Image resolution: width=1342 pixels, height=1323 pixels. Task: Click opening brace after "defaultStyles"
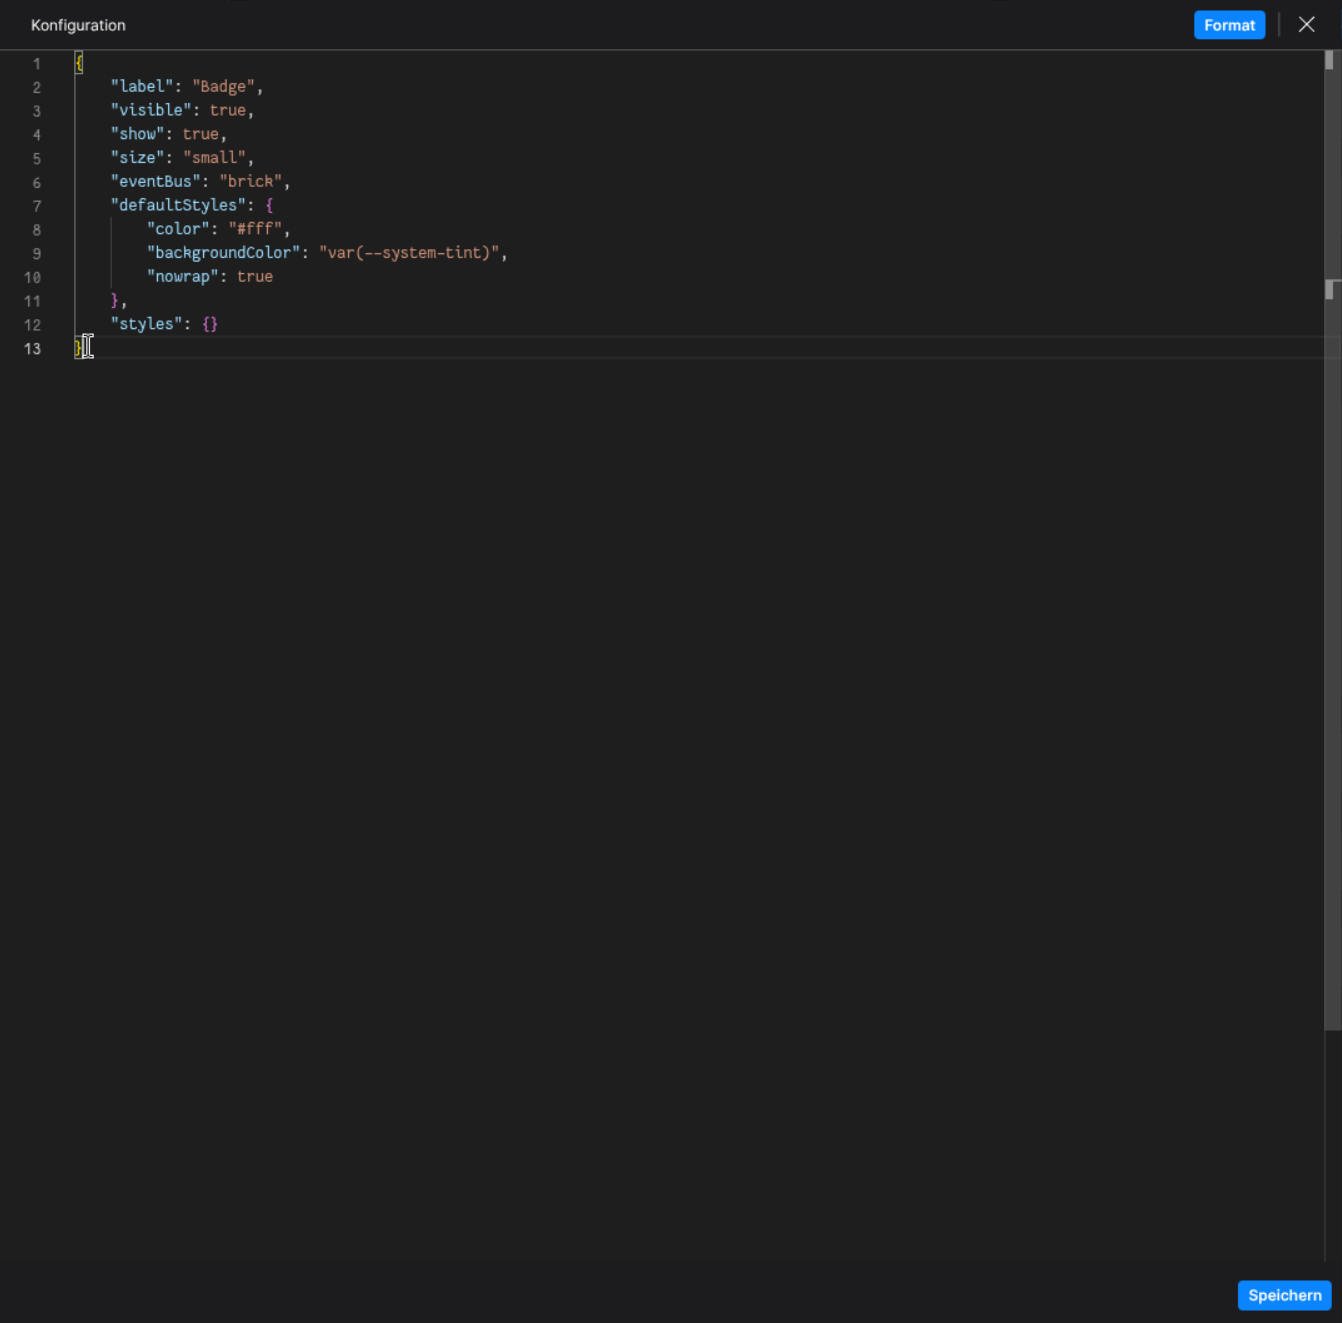[269, 205]
